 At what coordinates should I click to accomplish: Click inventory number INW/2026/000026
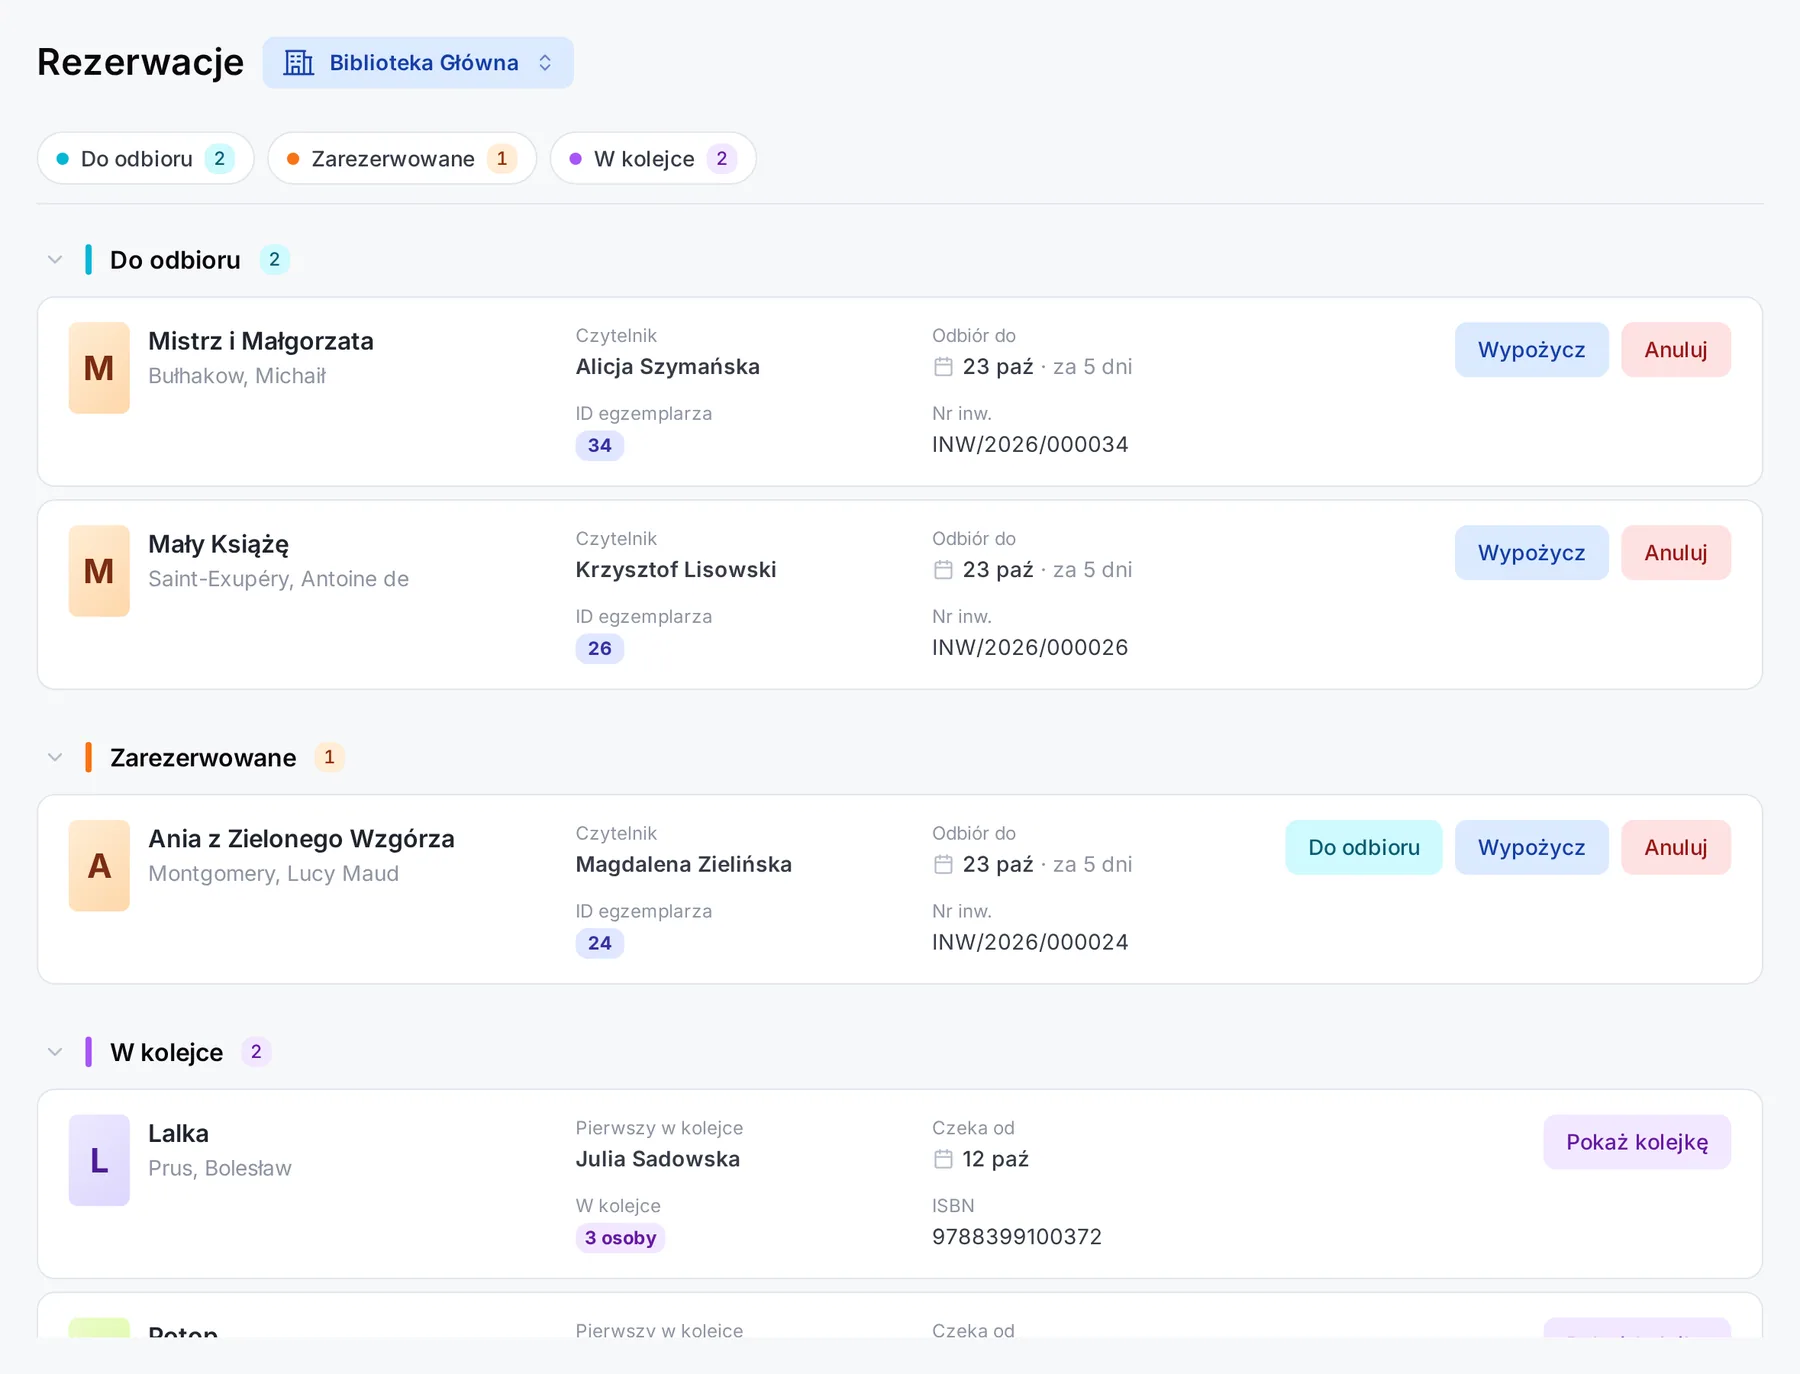coord(1030,648)
